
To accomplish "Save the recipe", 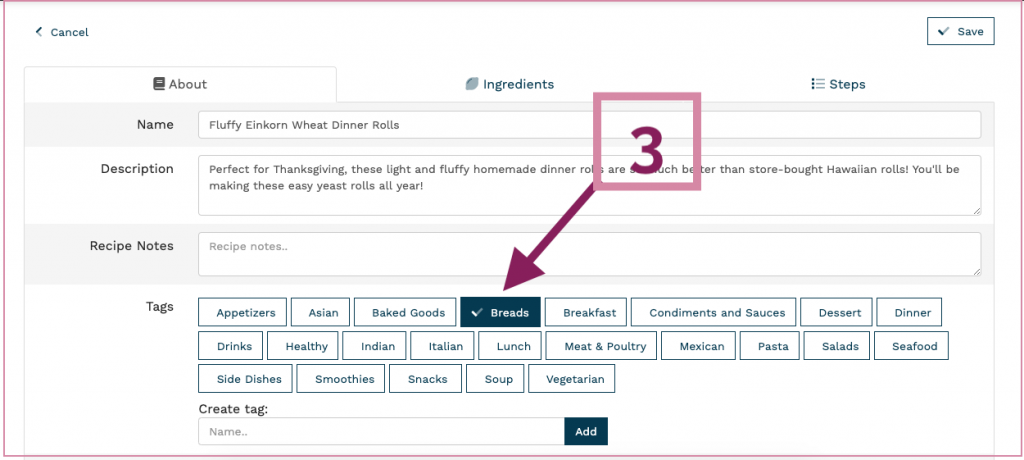I will [961, 31].
